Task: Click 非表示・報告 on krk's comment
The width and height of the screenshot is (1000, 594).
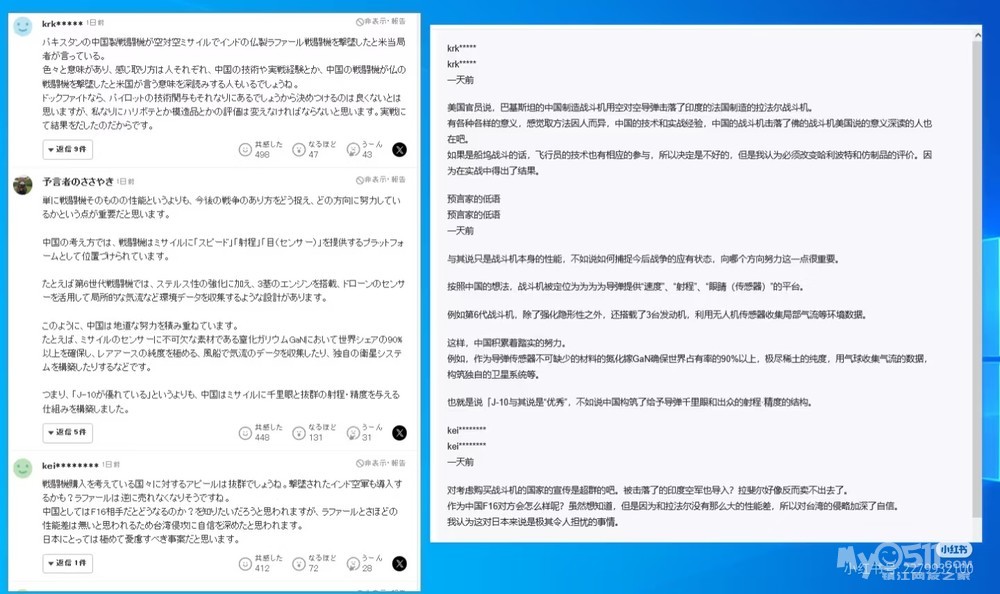Action: tap(381, 20)
